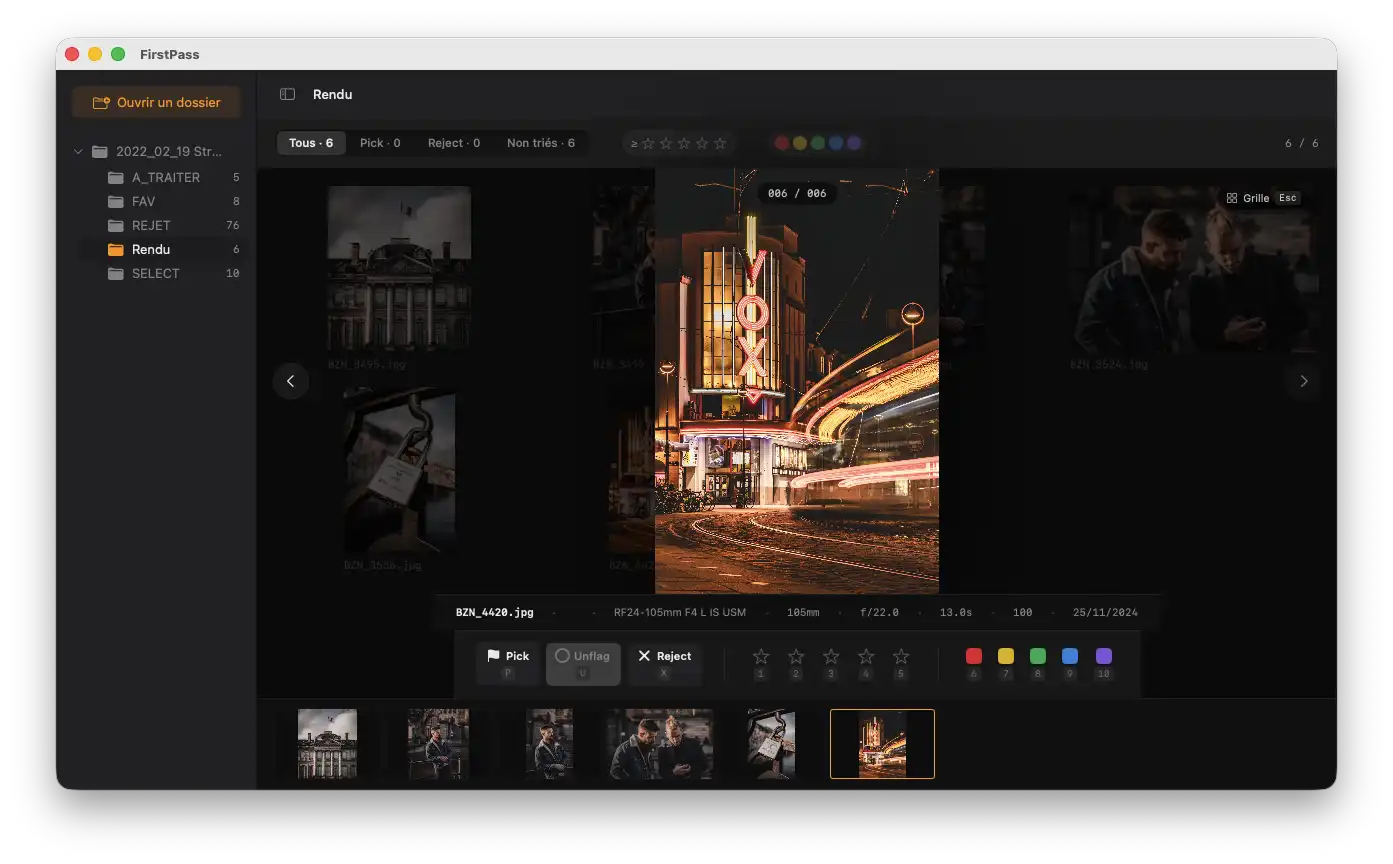Viewport: 1393px width, 864px height.
Task: Assign the purple color label to photo
Action: [1104, 656]
